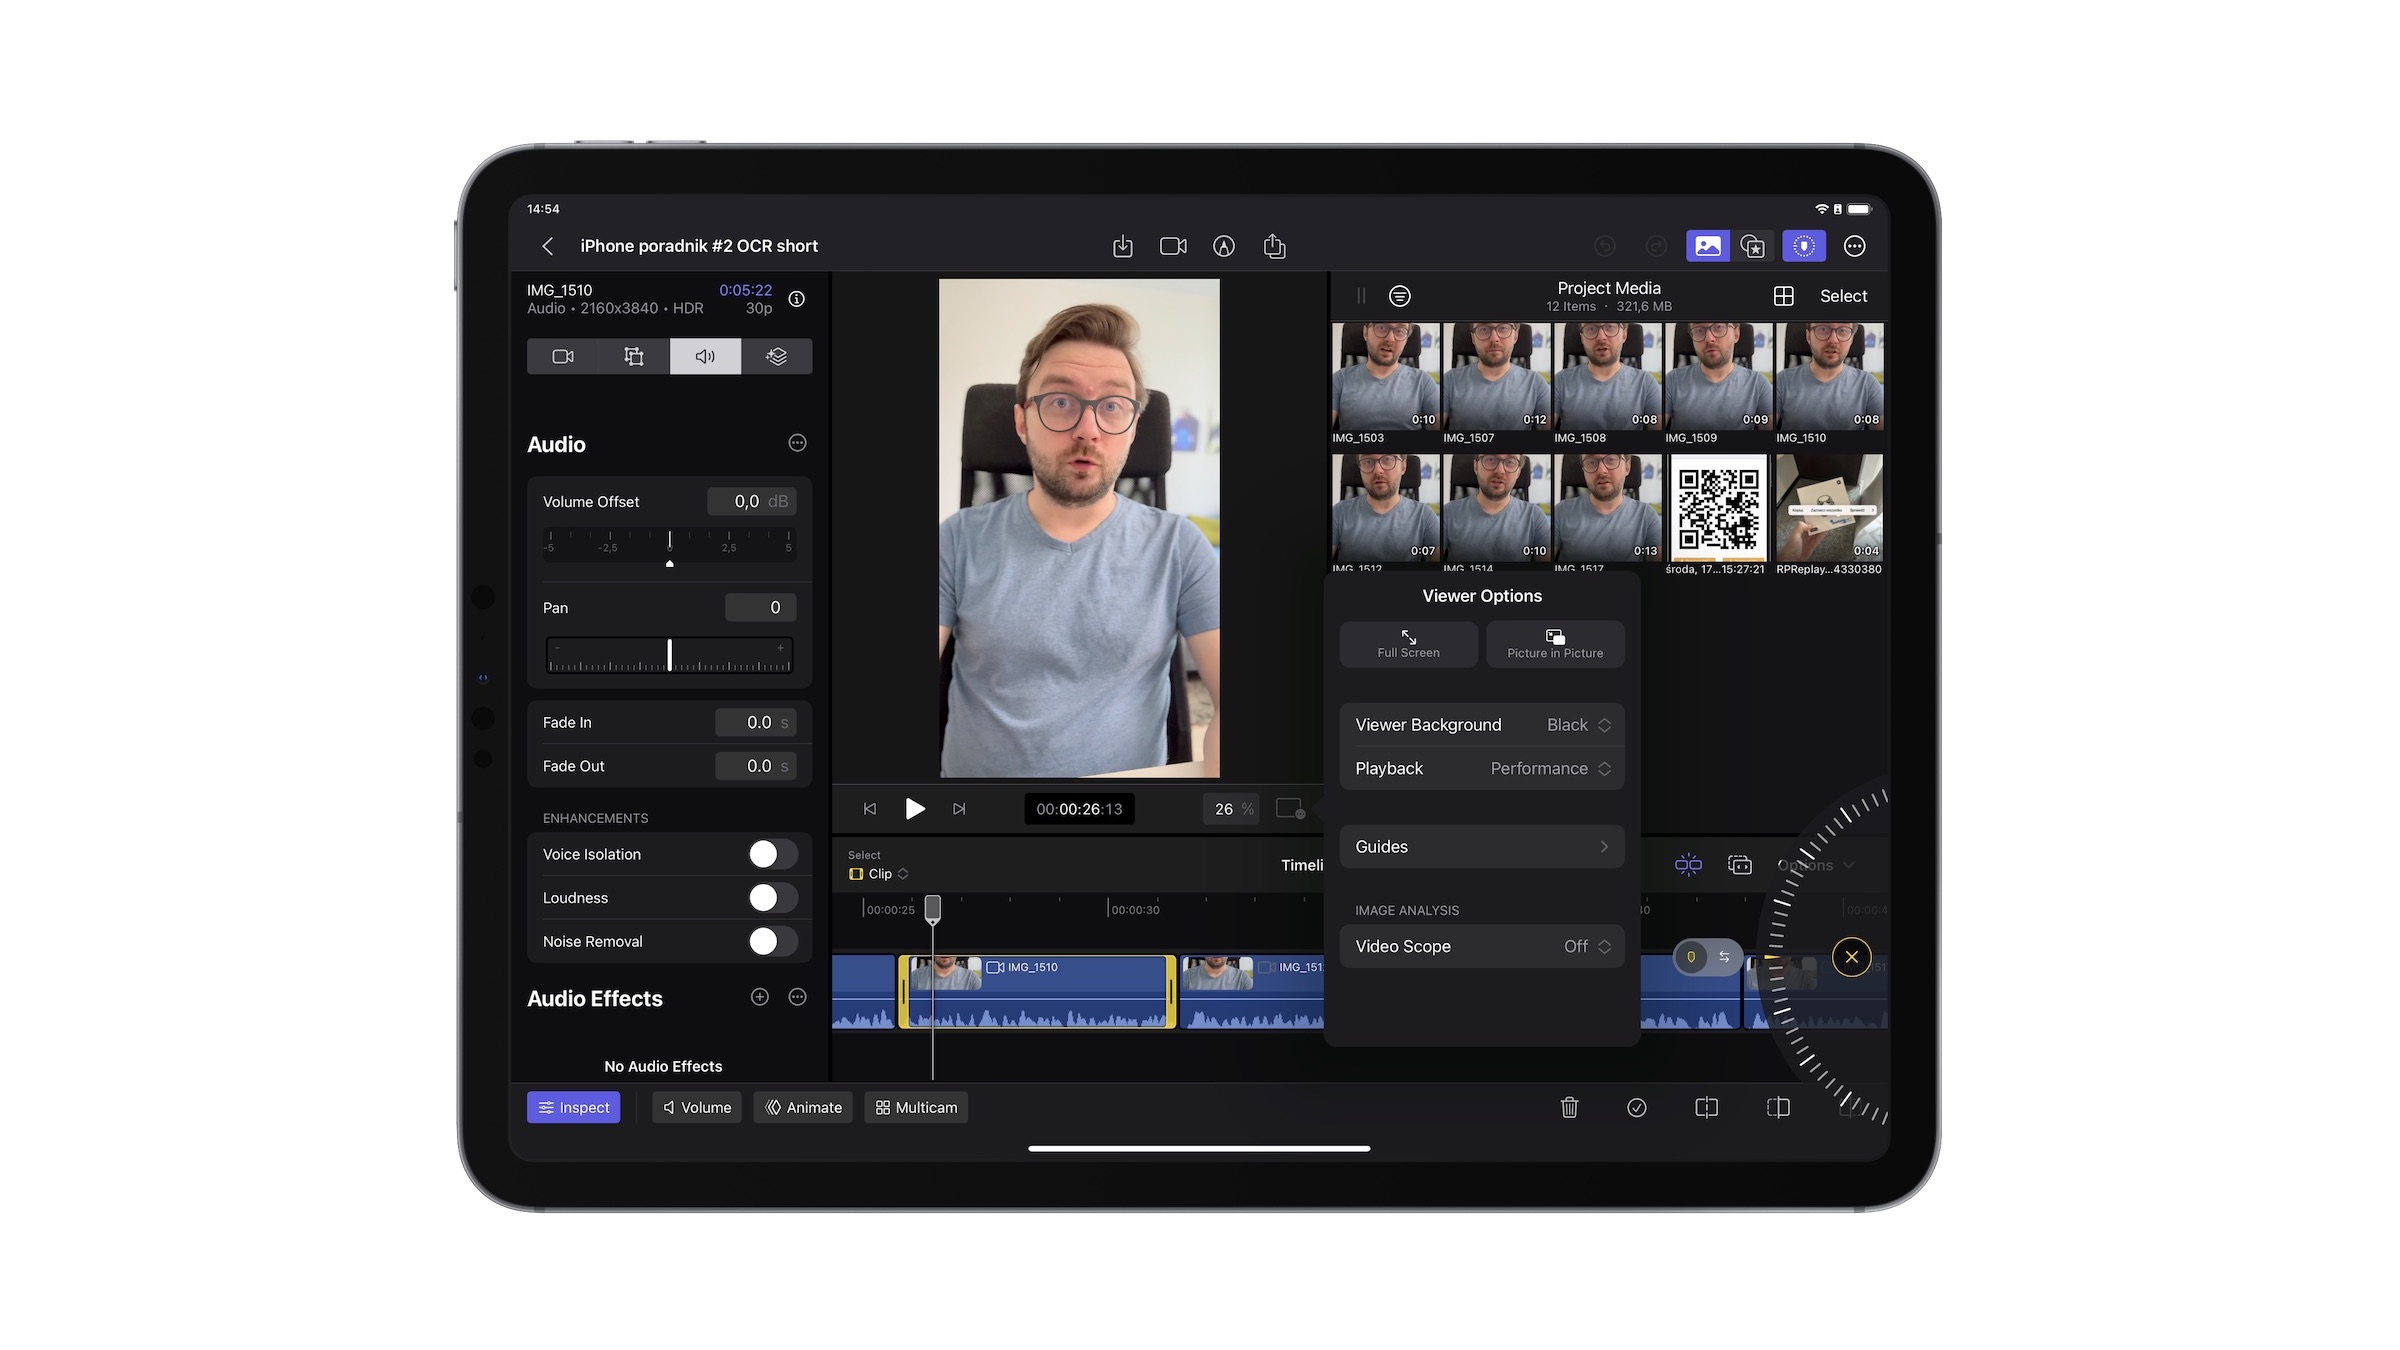Toggle the jog wheel icon in top toolbar
The height and width of the screenshot is (1350, 2400).
click(1803, 246)
